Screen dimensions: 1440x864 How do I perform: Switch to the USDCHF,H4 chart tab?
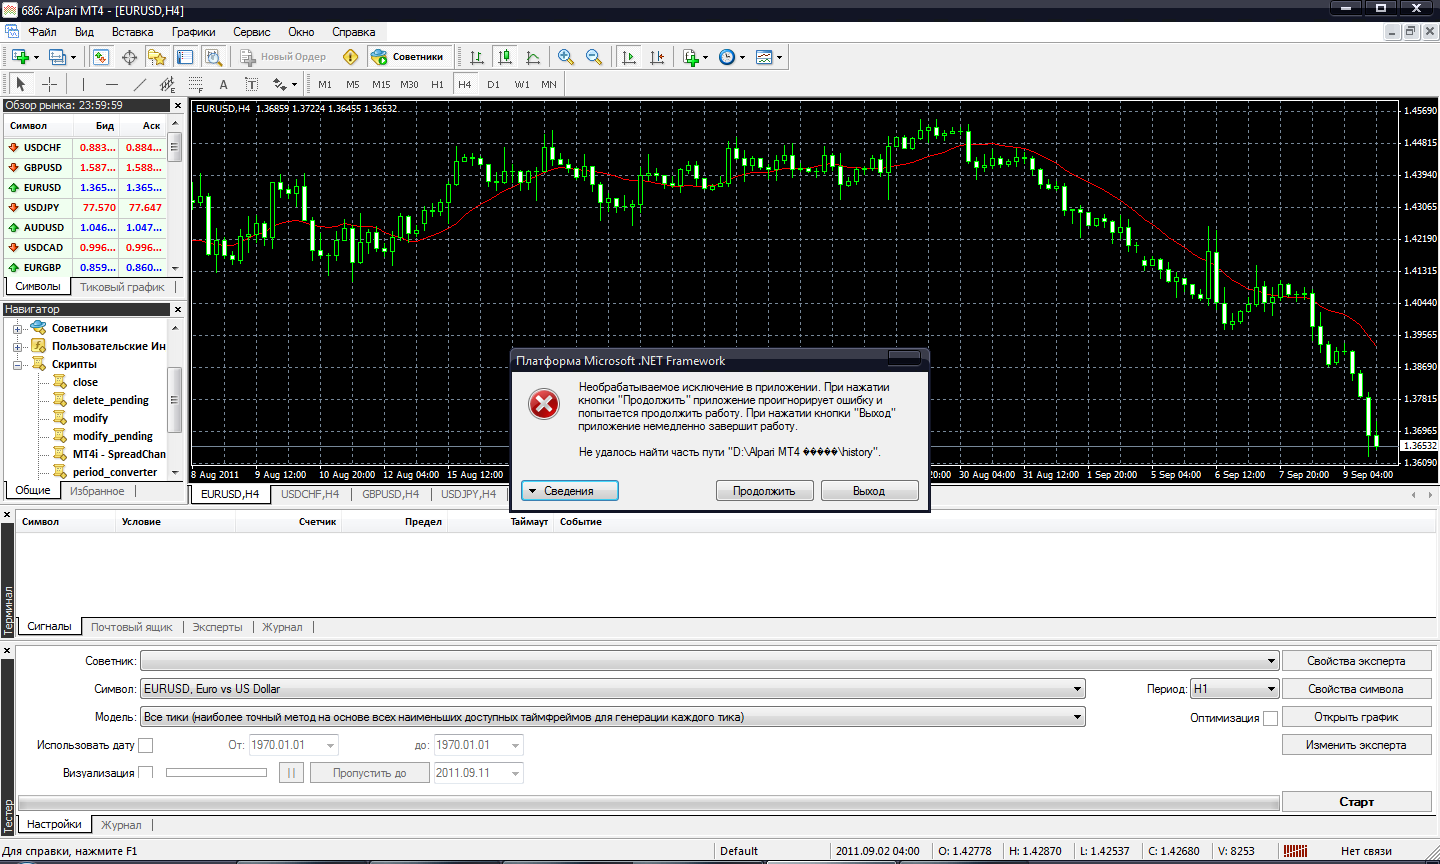(310, 494)
